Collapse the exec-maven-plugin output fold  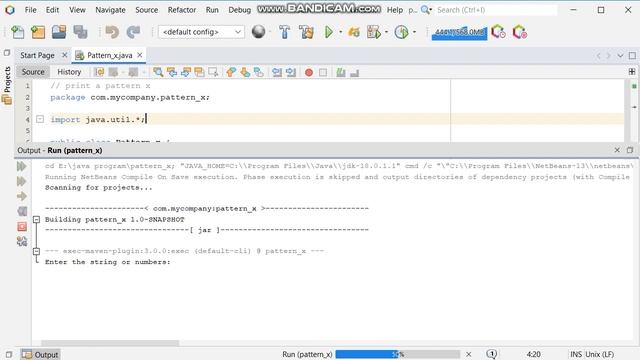pyautogui.click(x=36, y=251)
